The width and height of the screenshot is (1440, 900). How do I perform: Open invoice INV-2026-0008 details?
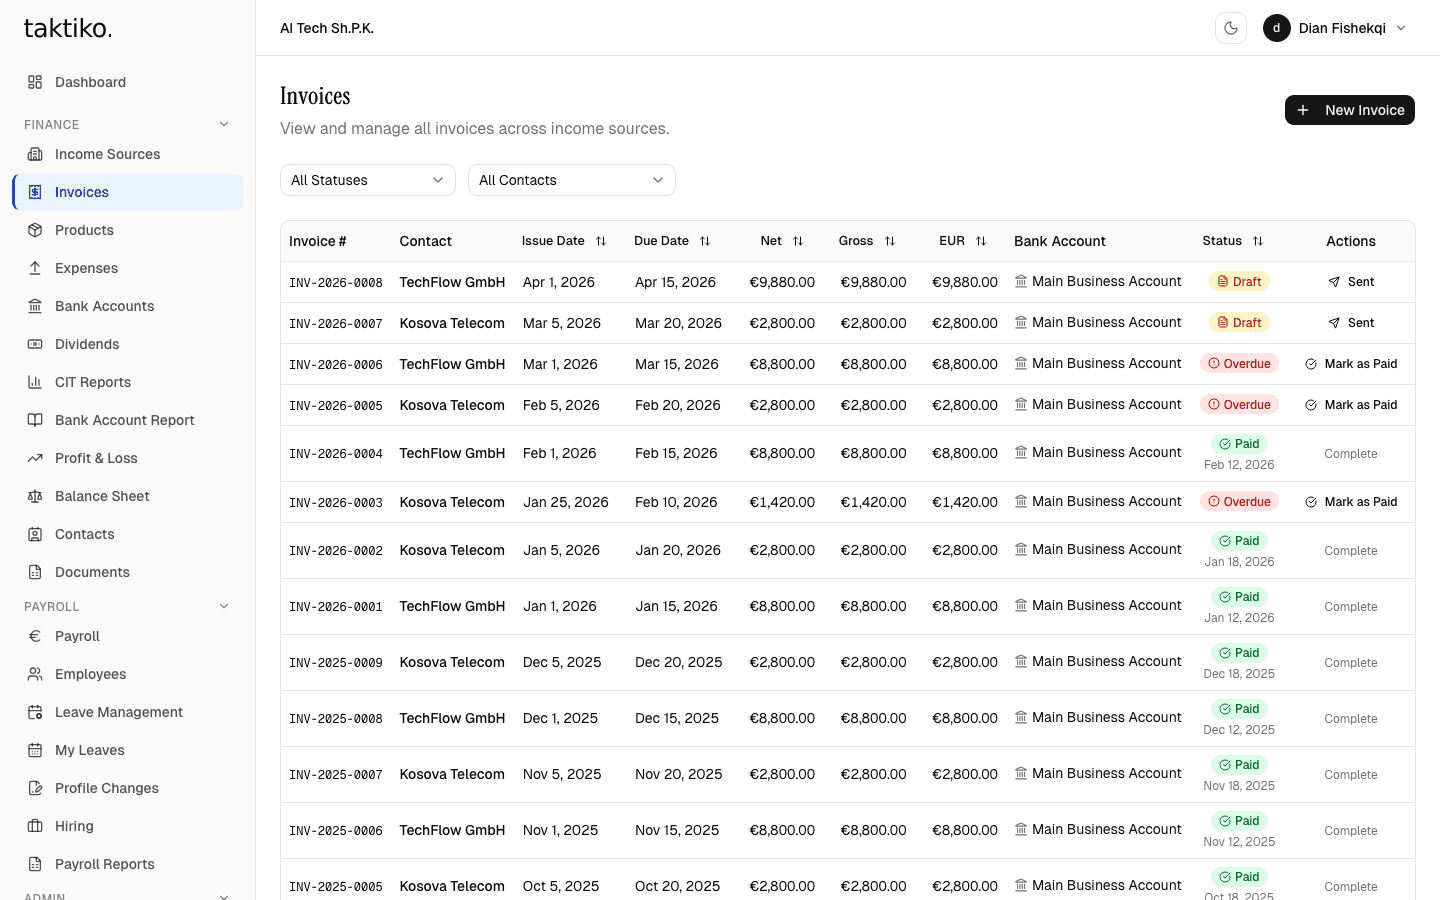(x=335, y=282)
